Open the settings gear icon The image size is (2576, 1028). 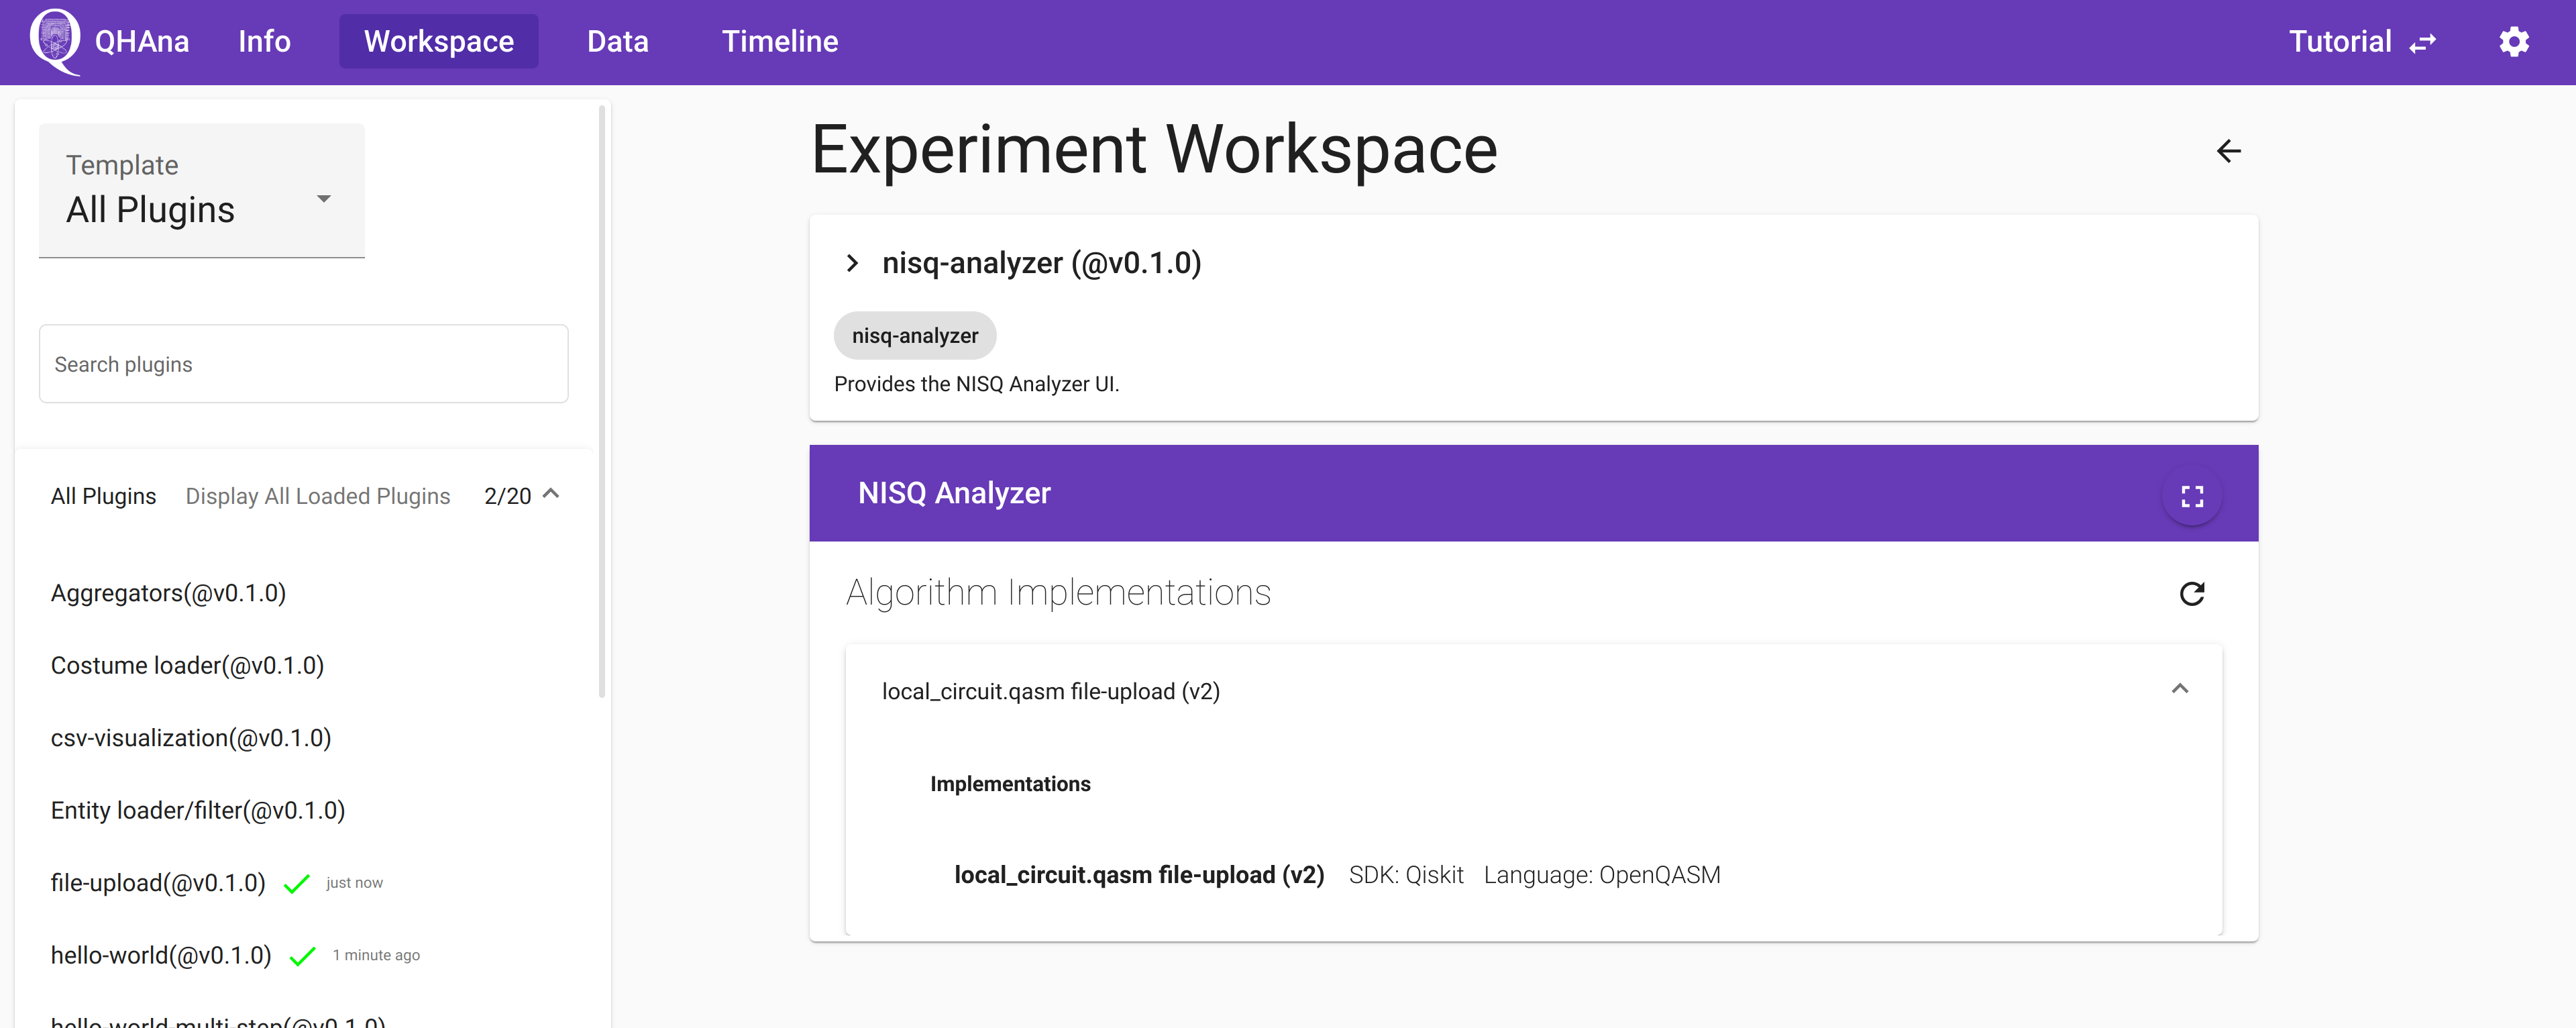[2513, 42]
